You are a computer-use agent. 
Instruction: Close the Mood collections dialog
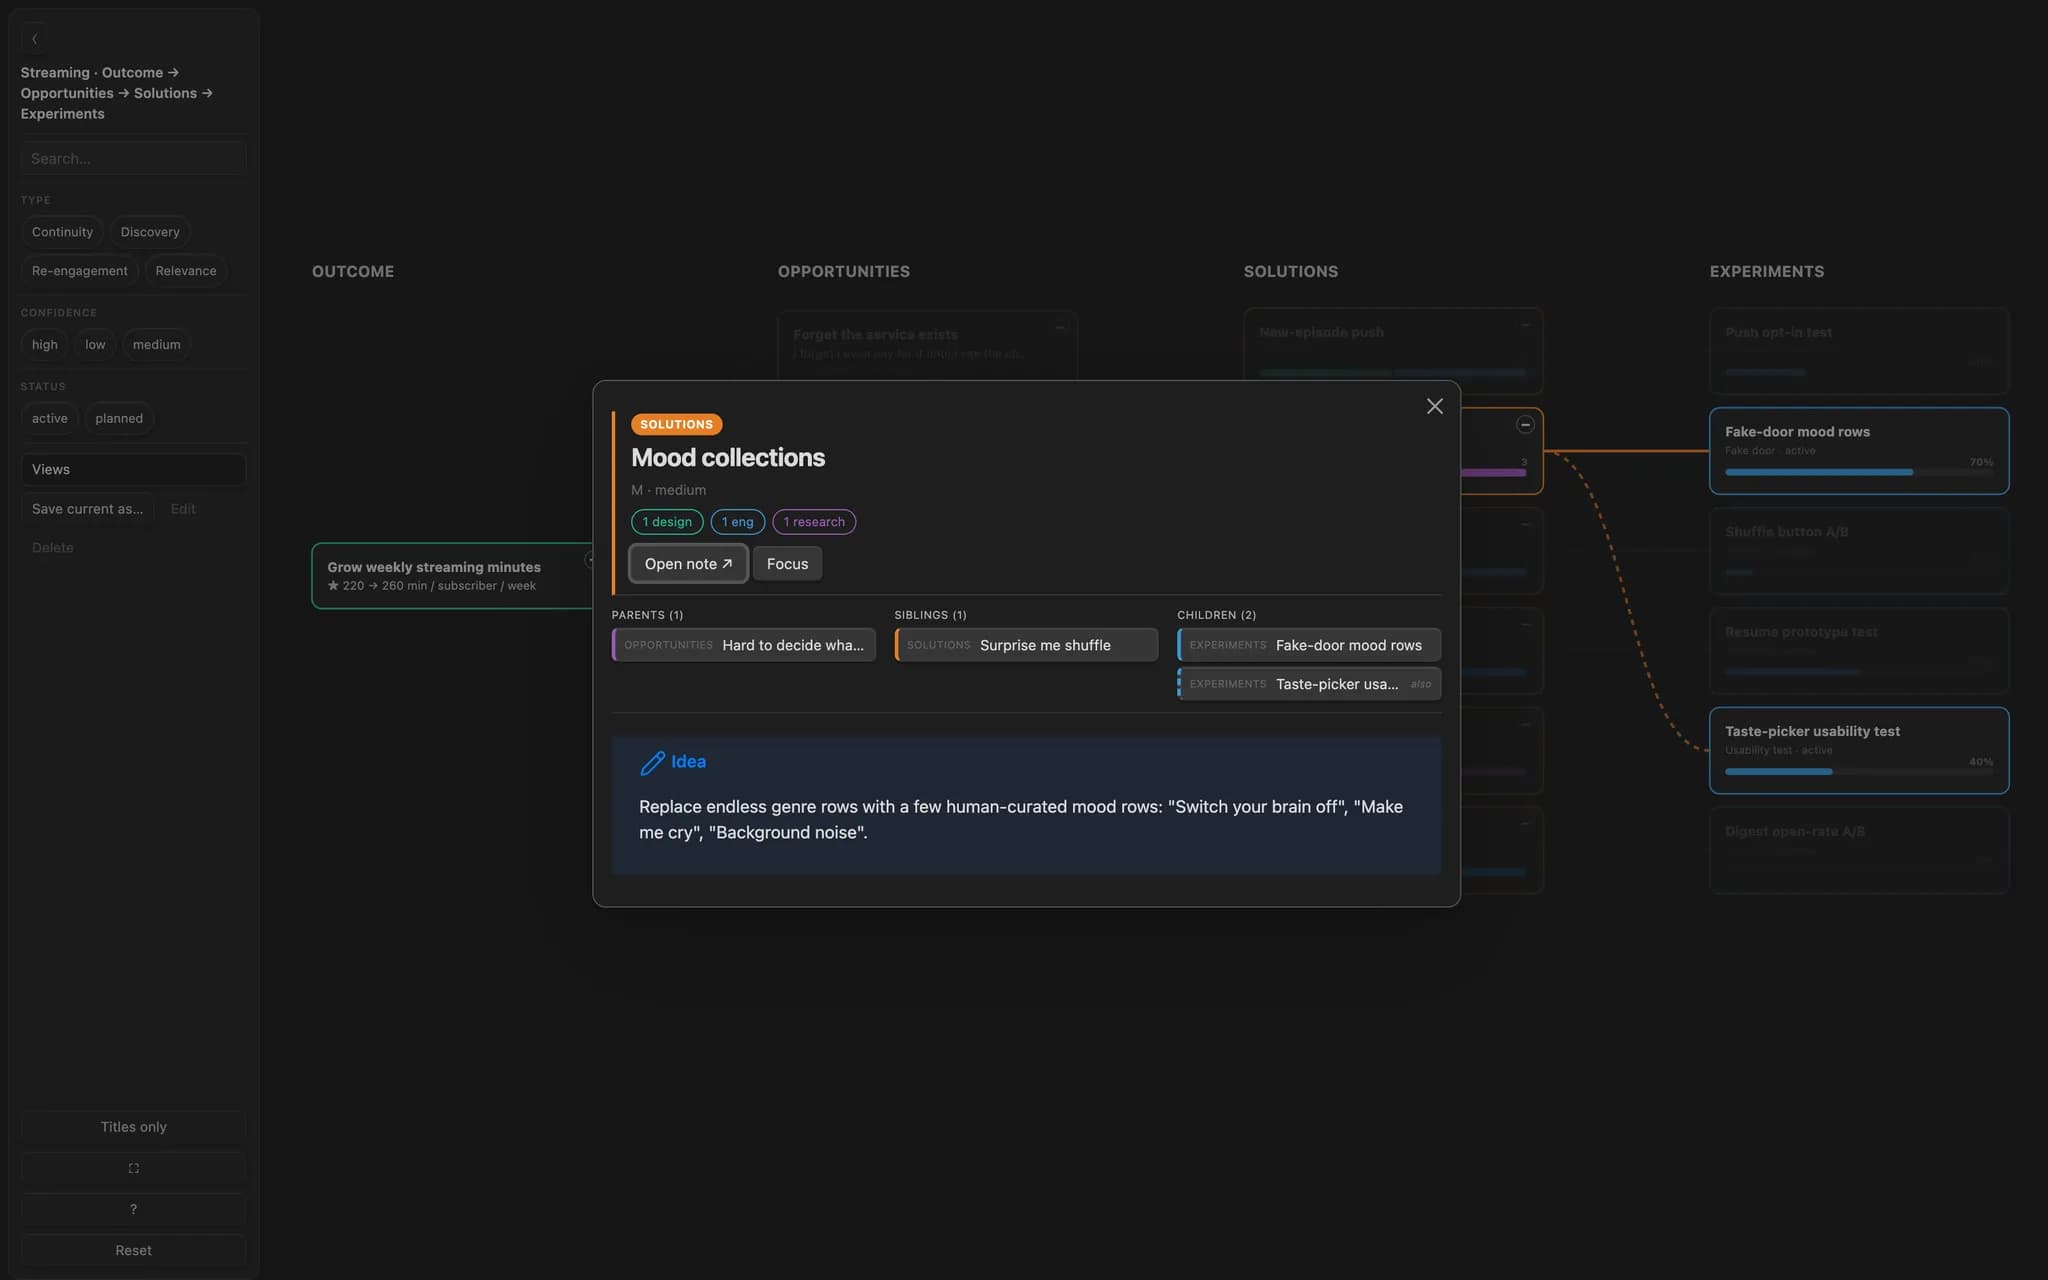(1434, 406)
